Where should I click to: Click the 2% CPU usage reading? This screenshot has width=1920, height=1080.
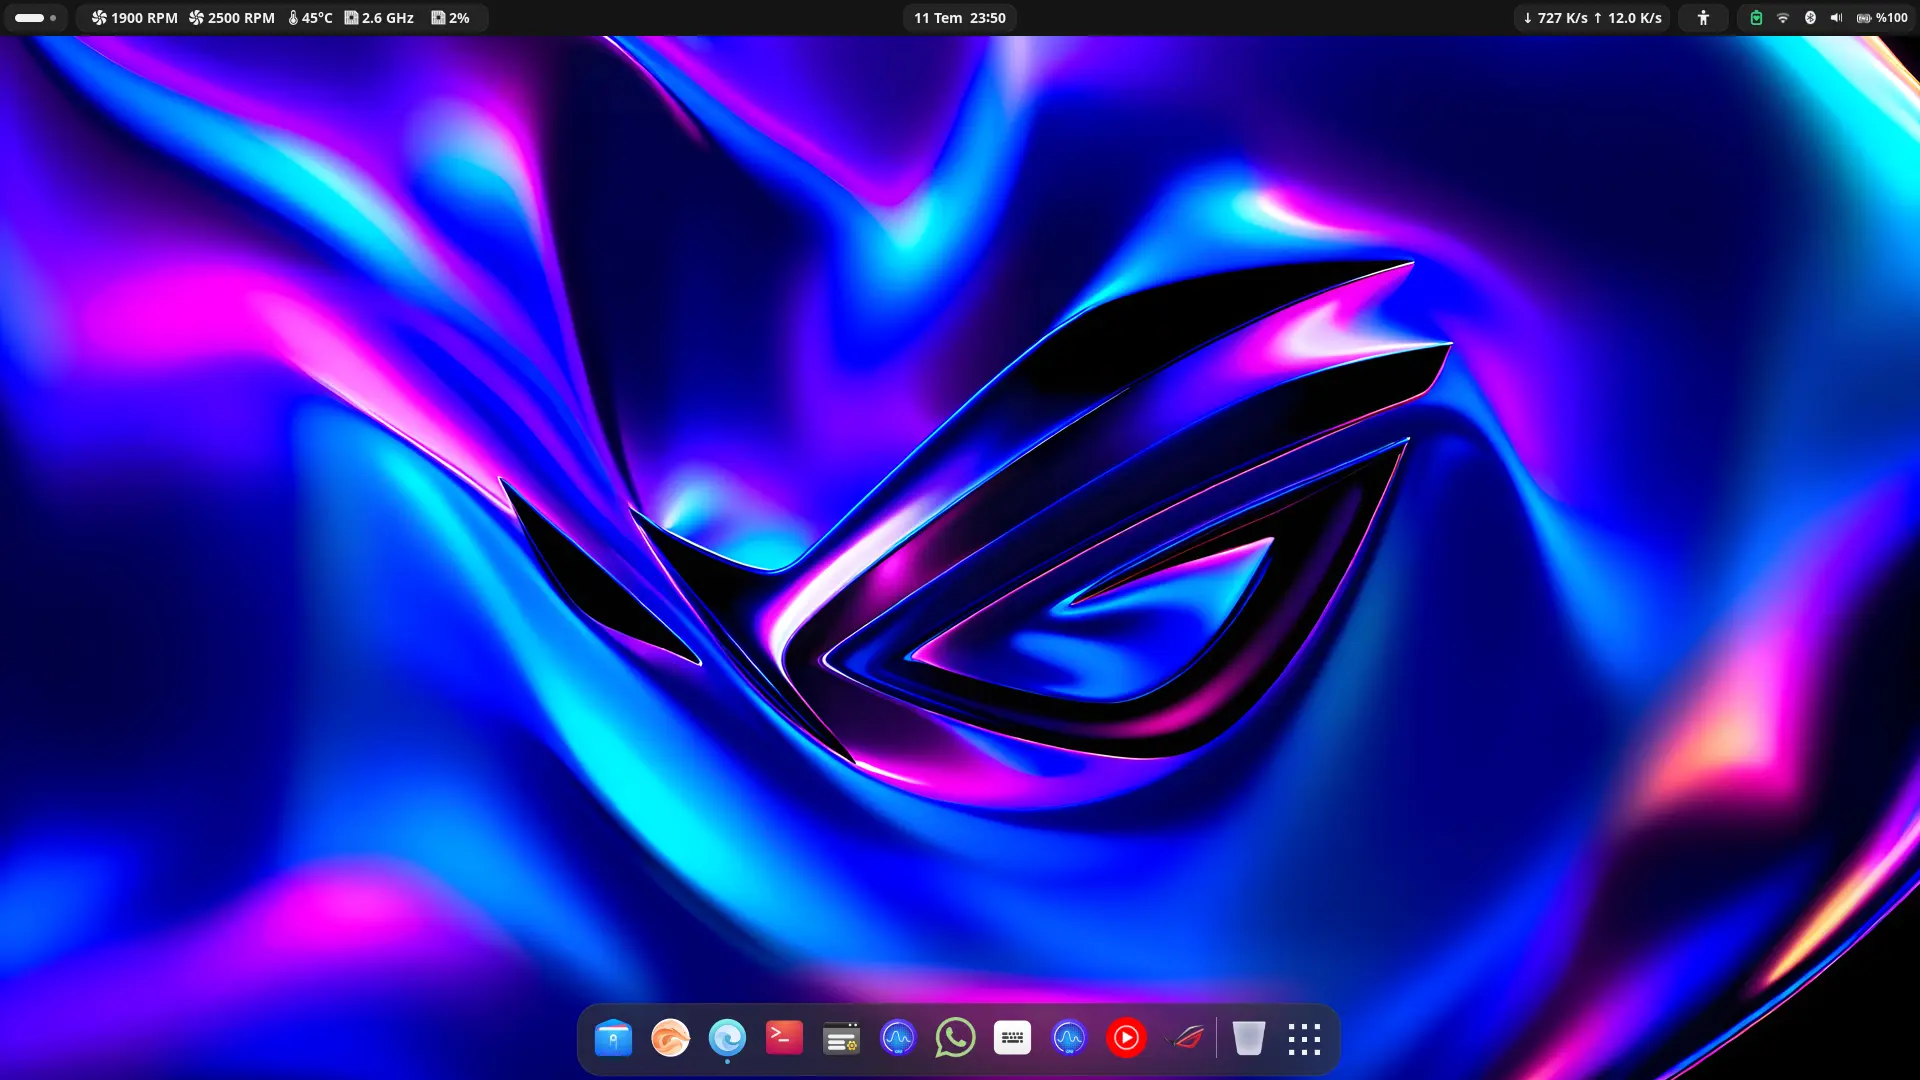(x=450, y=18)
